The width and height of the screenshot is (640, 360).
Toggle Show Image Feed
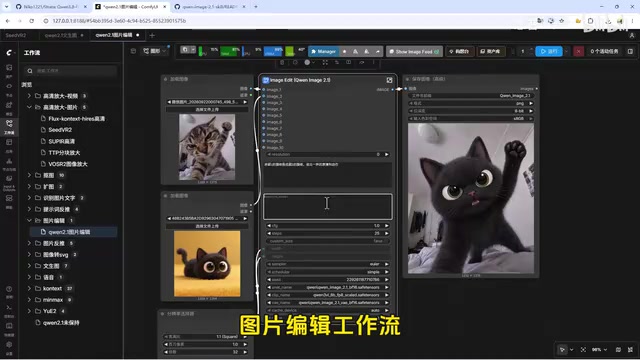(x=414, y=51)
